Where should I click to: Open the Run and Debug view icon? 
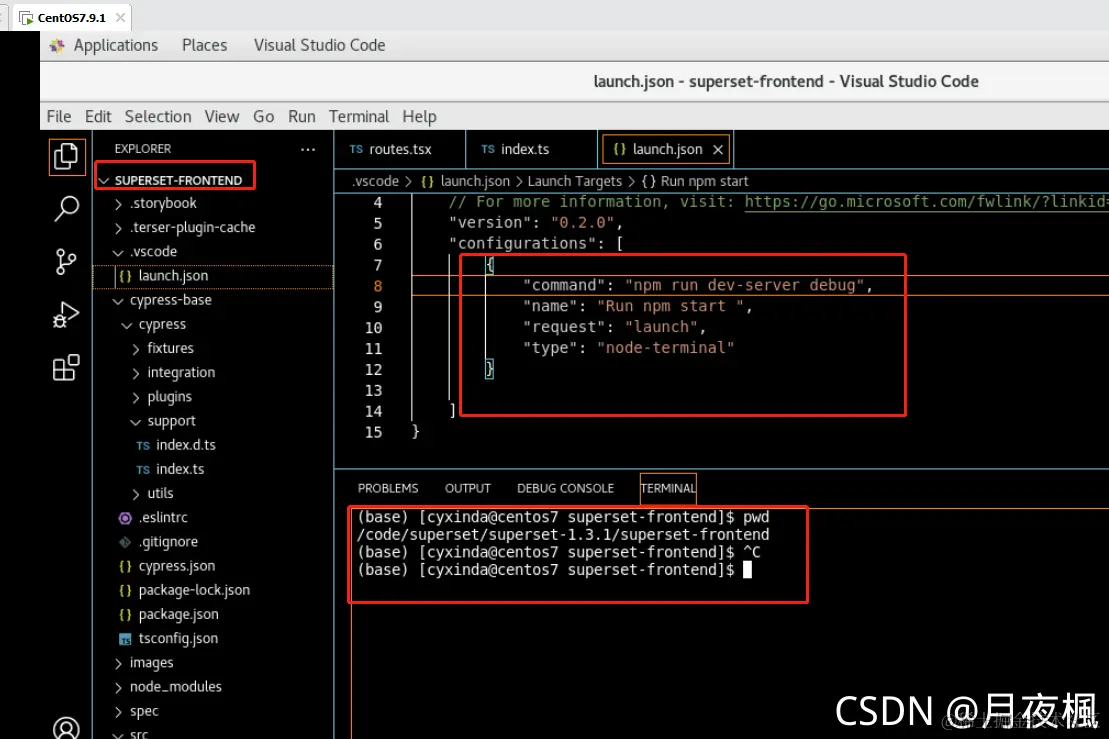[x=66, y=315]
